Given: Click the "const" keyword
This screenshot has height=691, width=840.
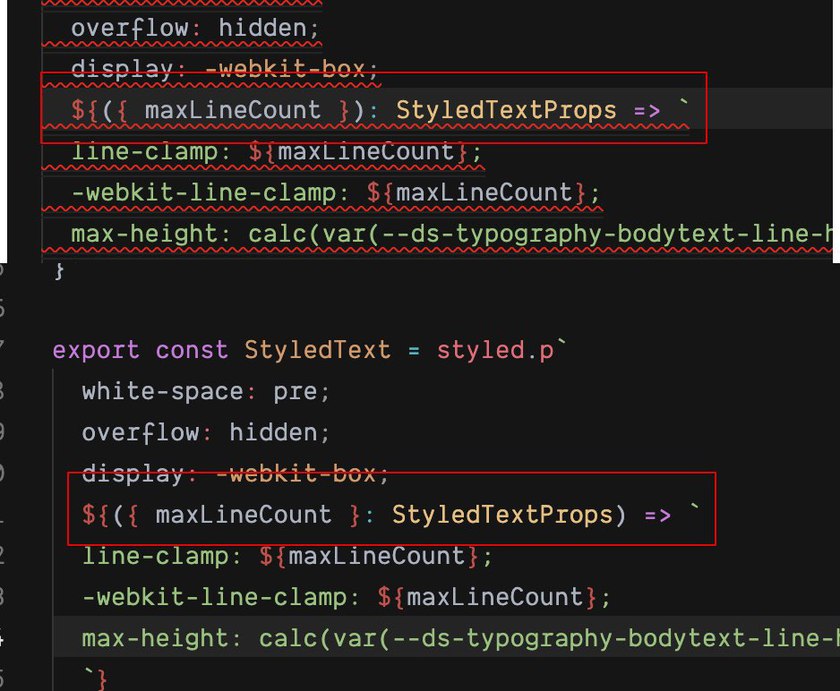Looking at the screenshot, I should point(192,350).
